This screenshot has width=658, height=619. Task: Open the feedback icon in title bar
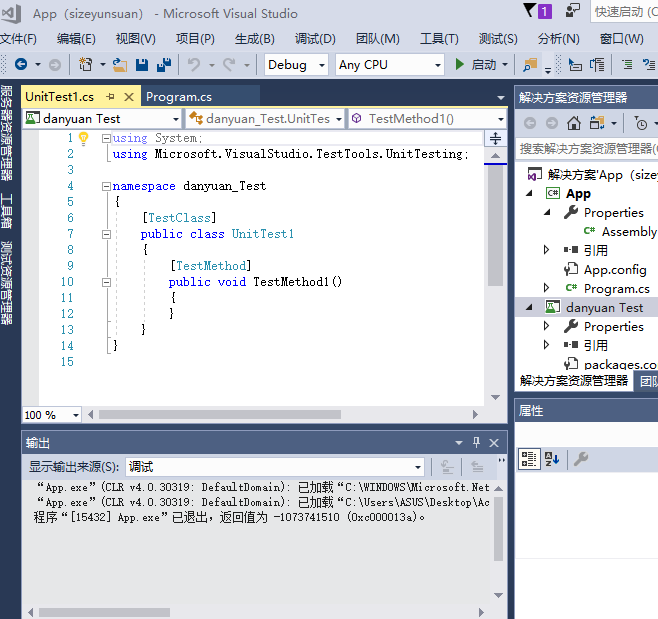[572, 10]
